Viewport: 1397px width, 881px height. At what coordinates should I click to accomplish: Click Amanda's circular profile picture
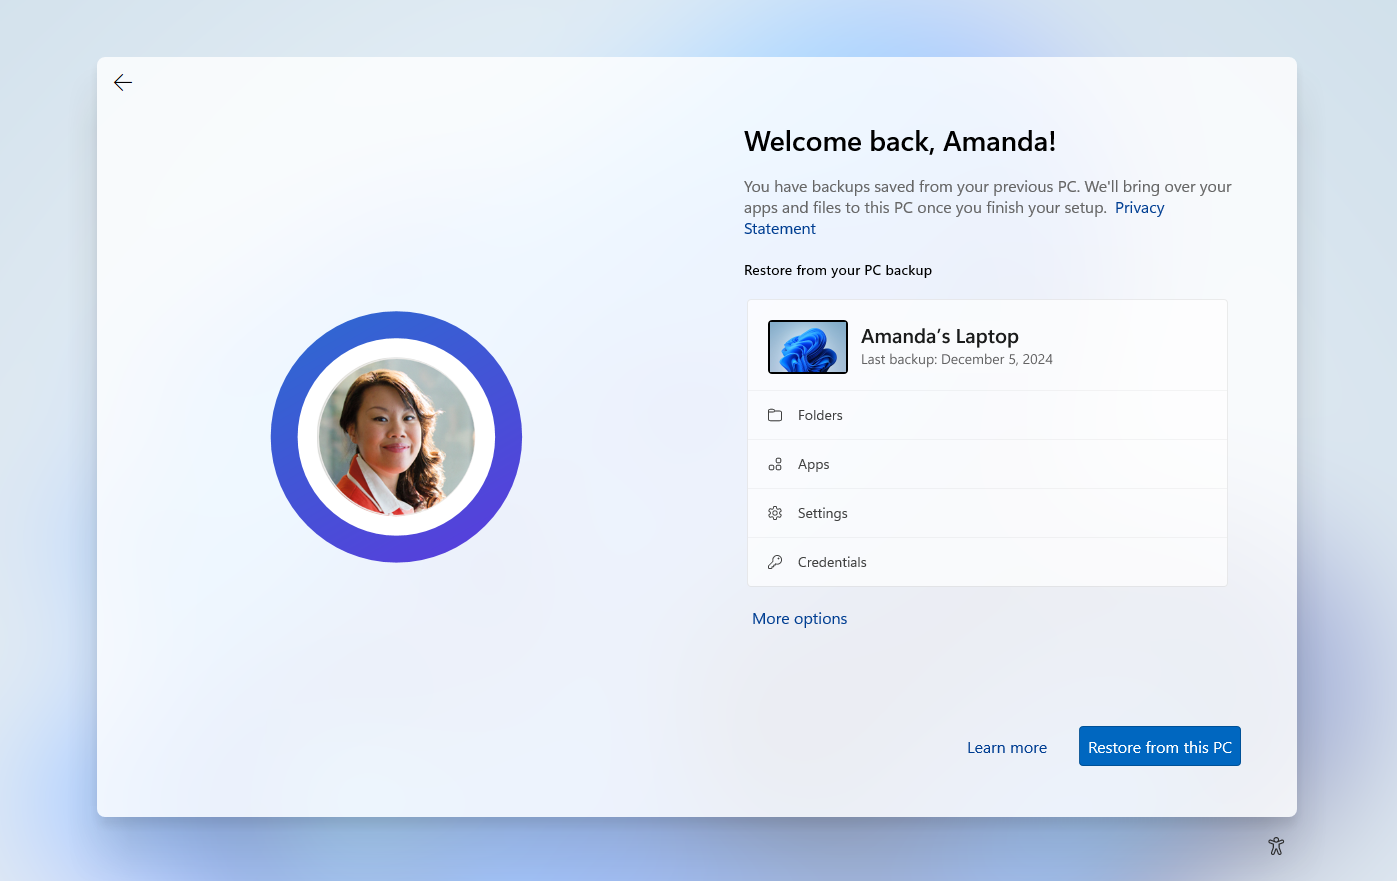[396, 437]
